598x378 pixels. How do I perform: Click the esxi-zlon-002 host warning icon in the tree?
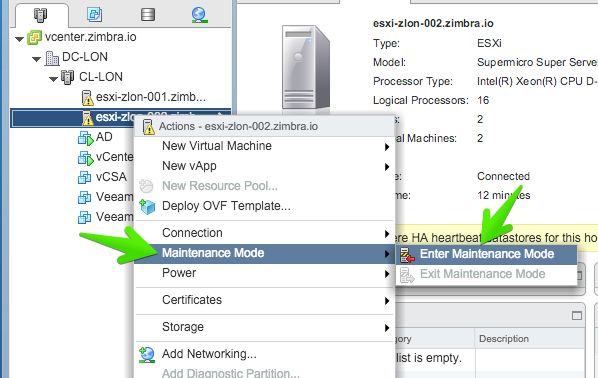pyautogui.click(x=87, y=117)
